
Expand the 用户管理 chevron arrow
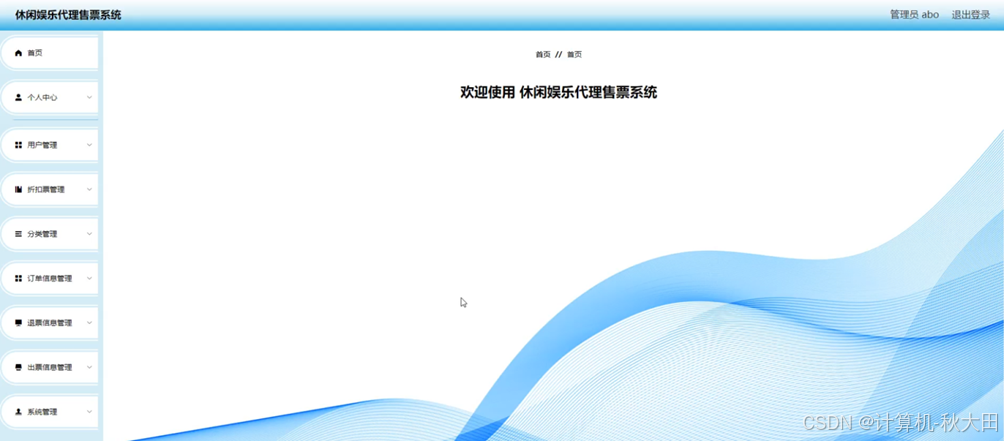click(x=89, y=145)
